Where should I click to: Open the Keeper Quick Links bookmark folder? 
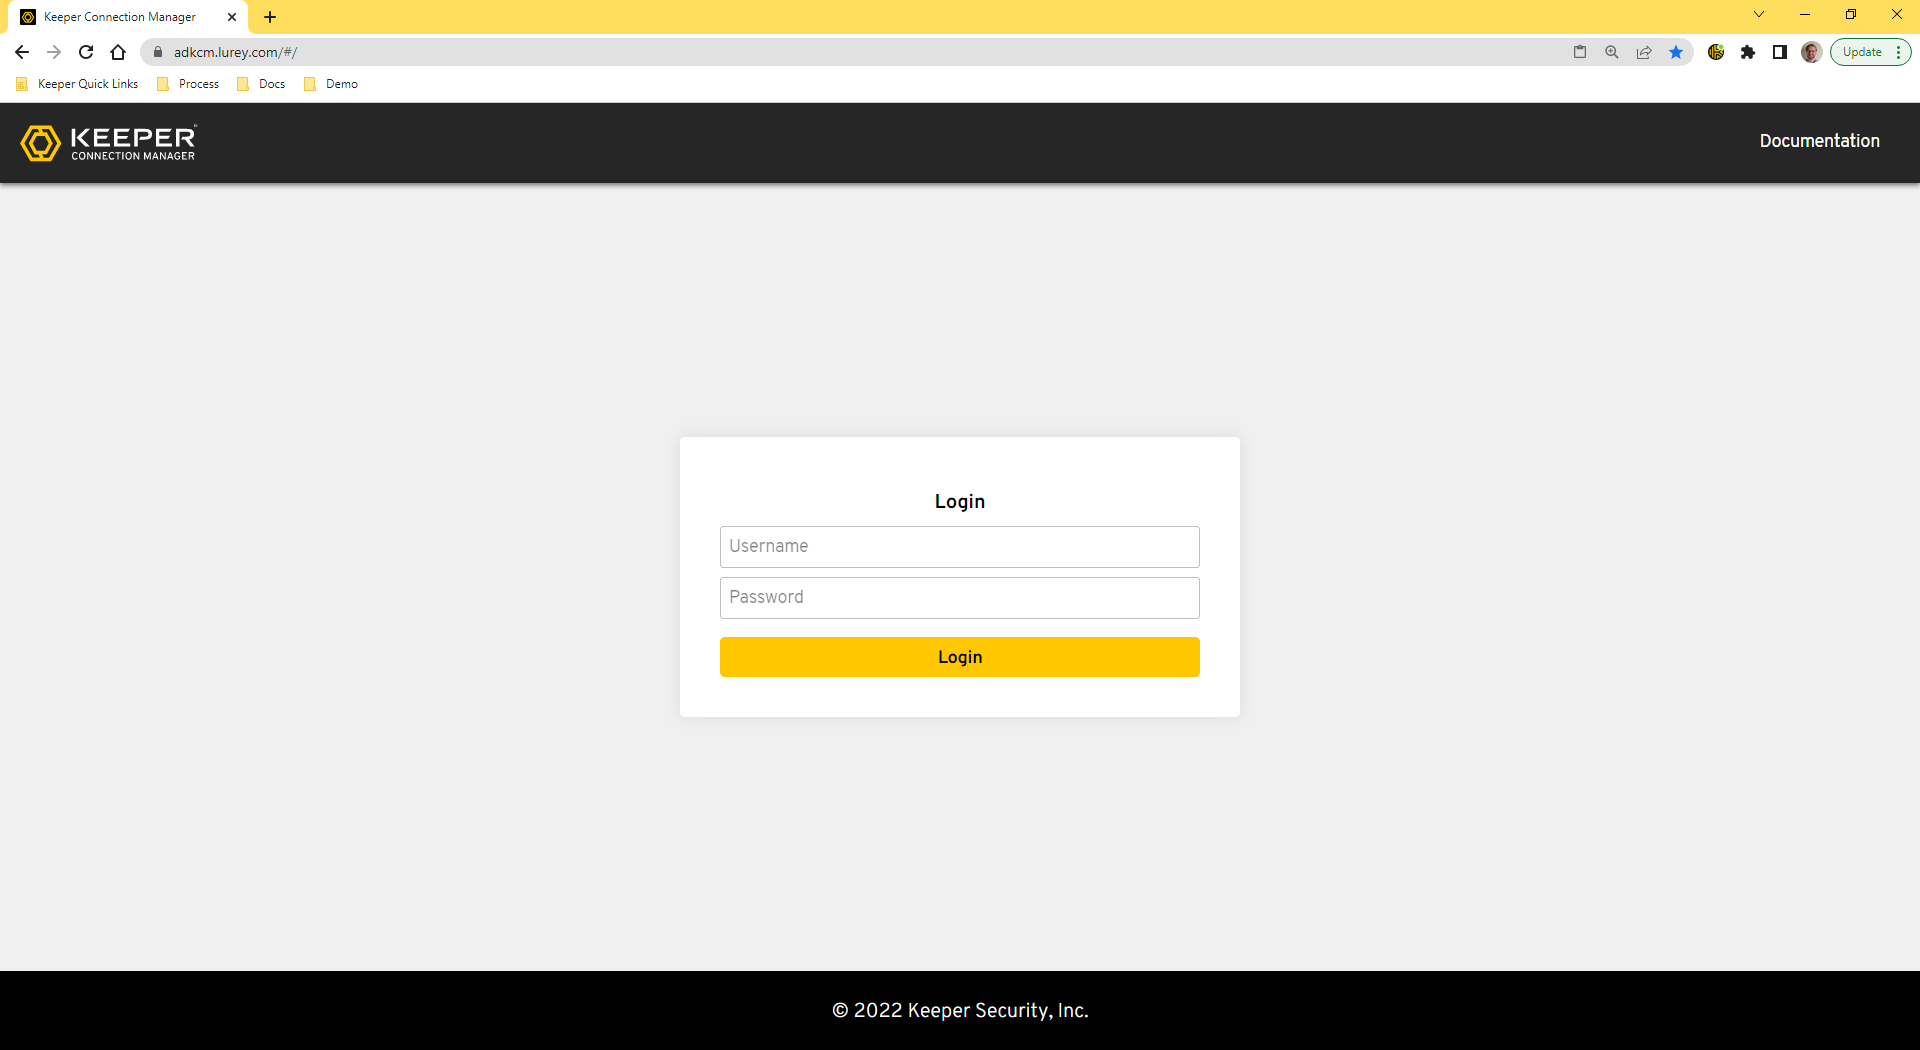pyautogui.click(x=78, y=84)
